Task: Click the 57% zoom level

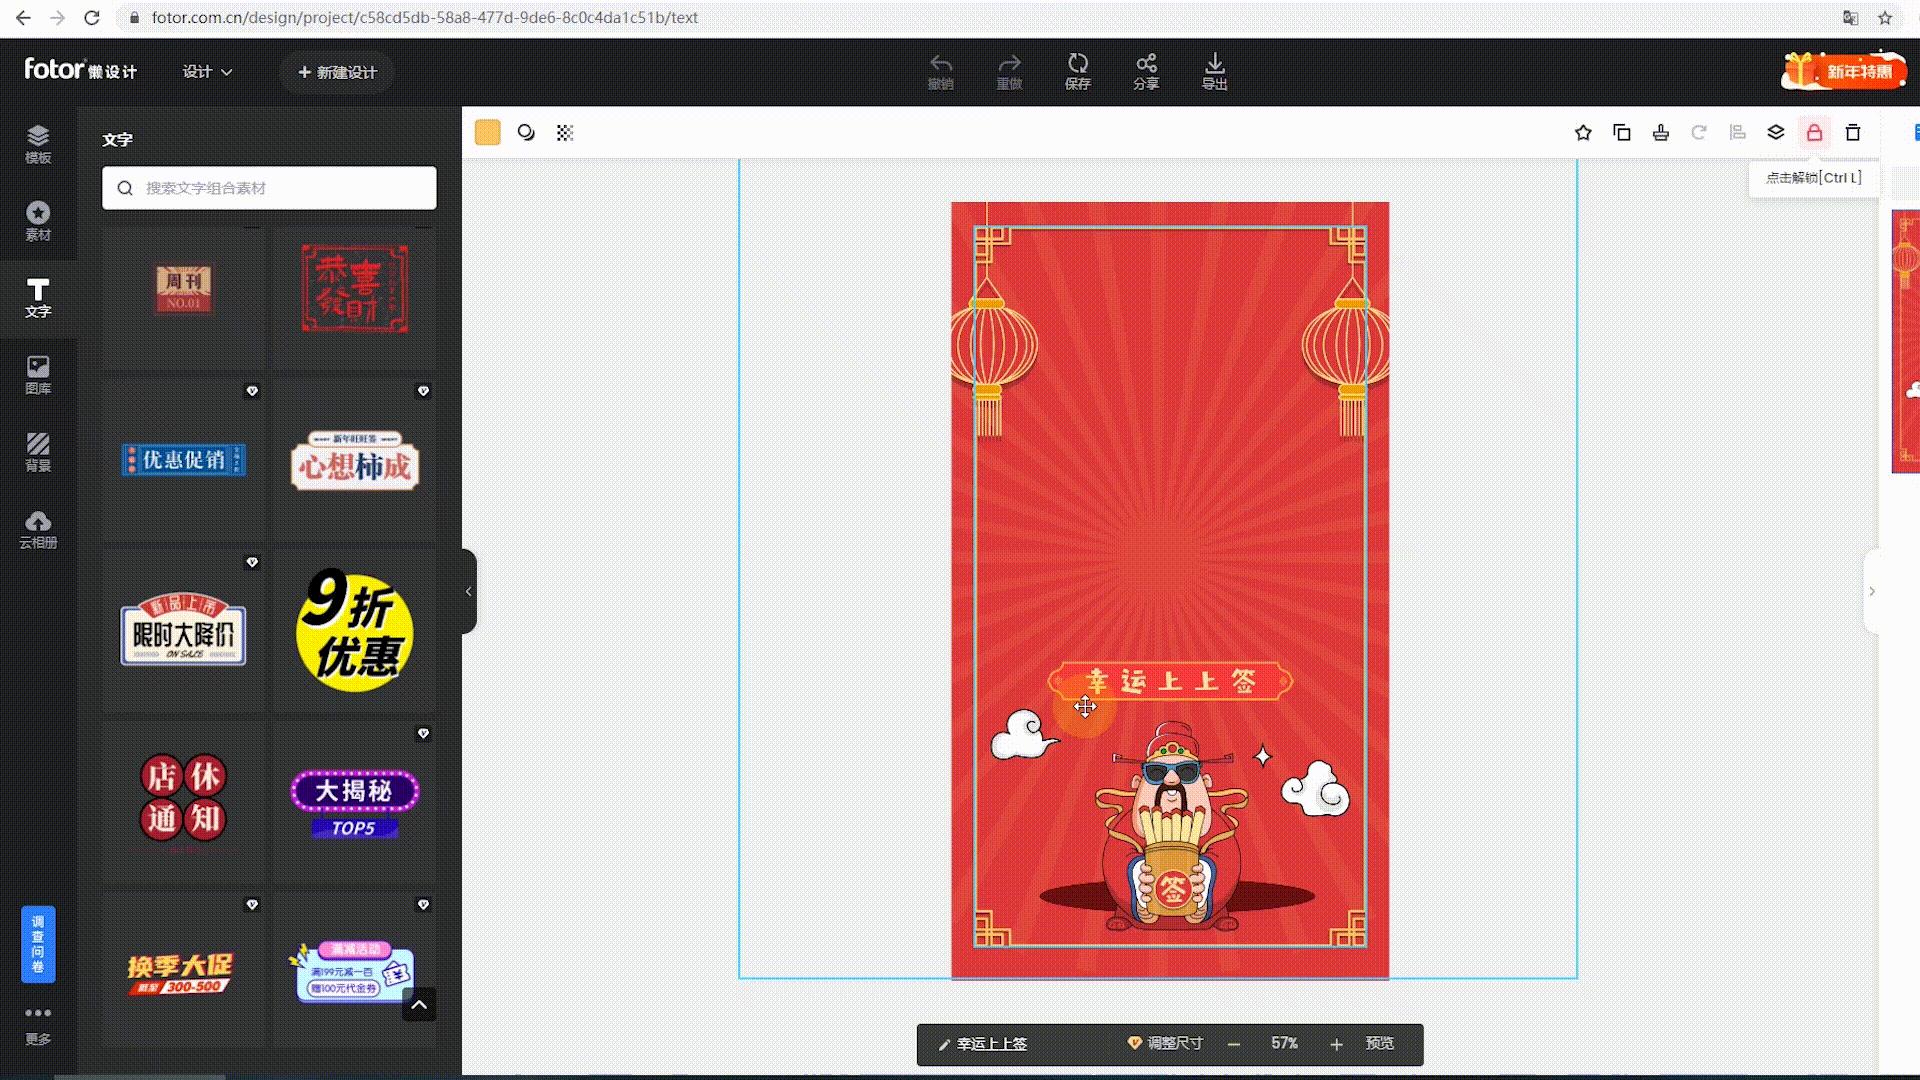Action: (1284, 1043)
